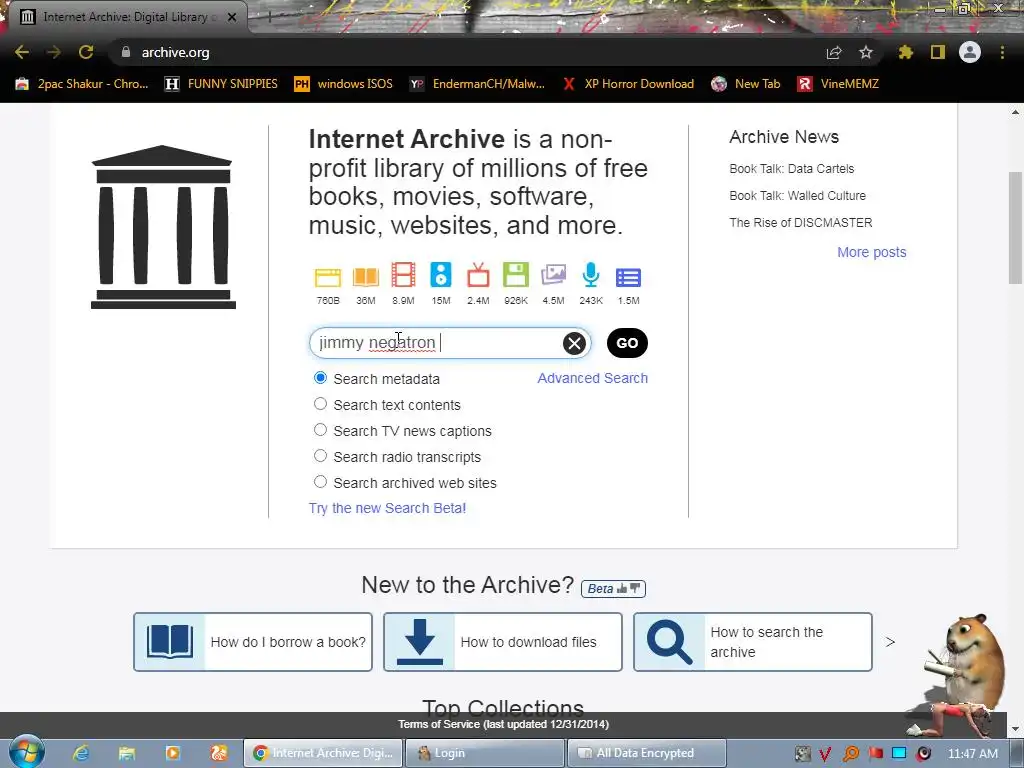1024x768 pixels.
Task: Open the book icon of borrow a book card
Action: click(170, 641)
